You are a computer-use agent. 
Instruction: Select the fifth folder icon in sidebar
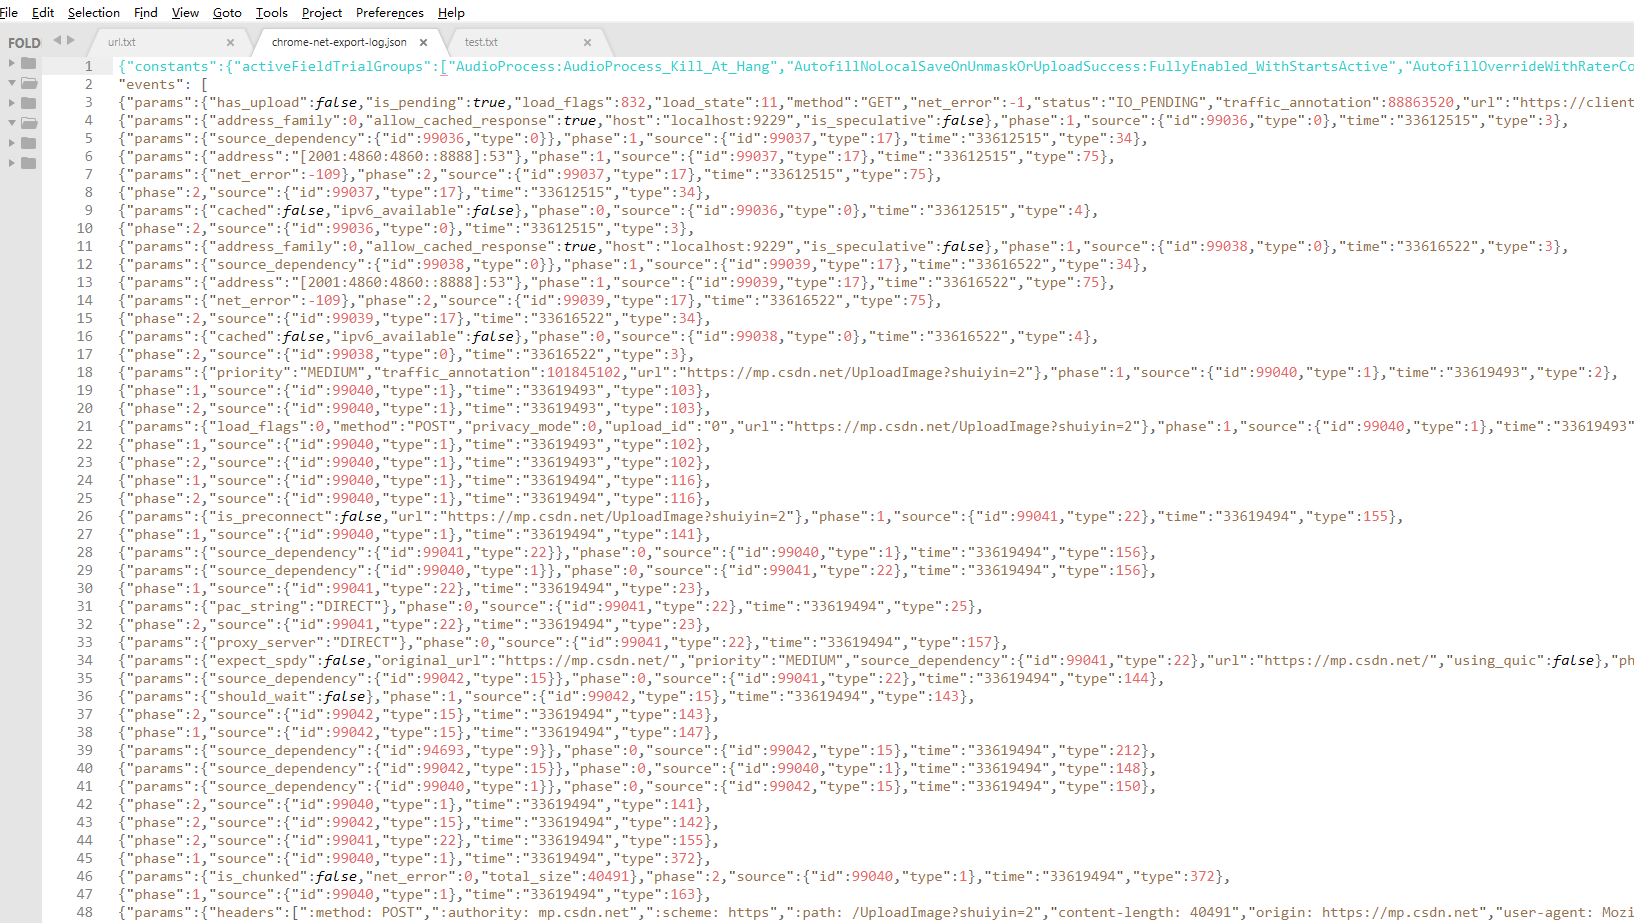(29, 143)
